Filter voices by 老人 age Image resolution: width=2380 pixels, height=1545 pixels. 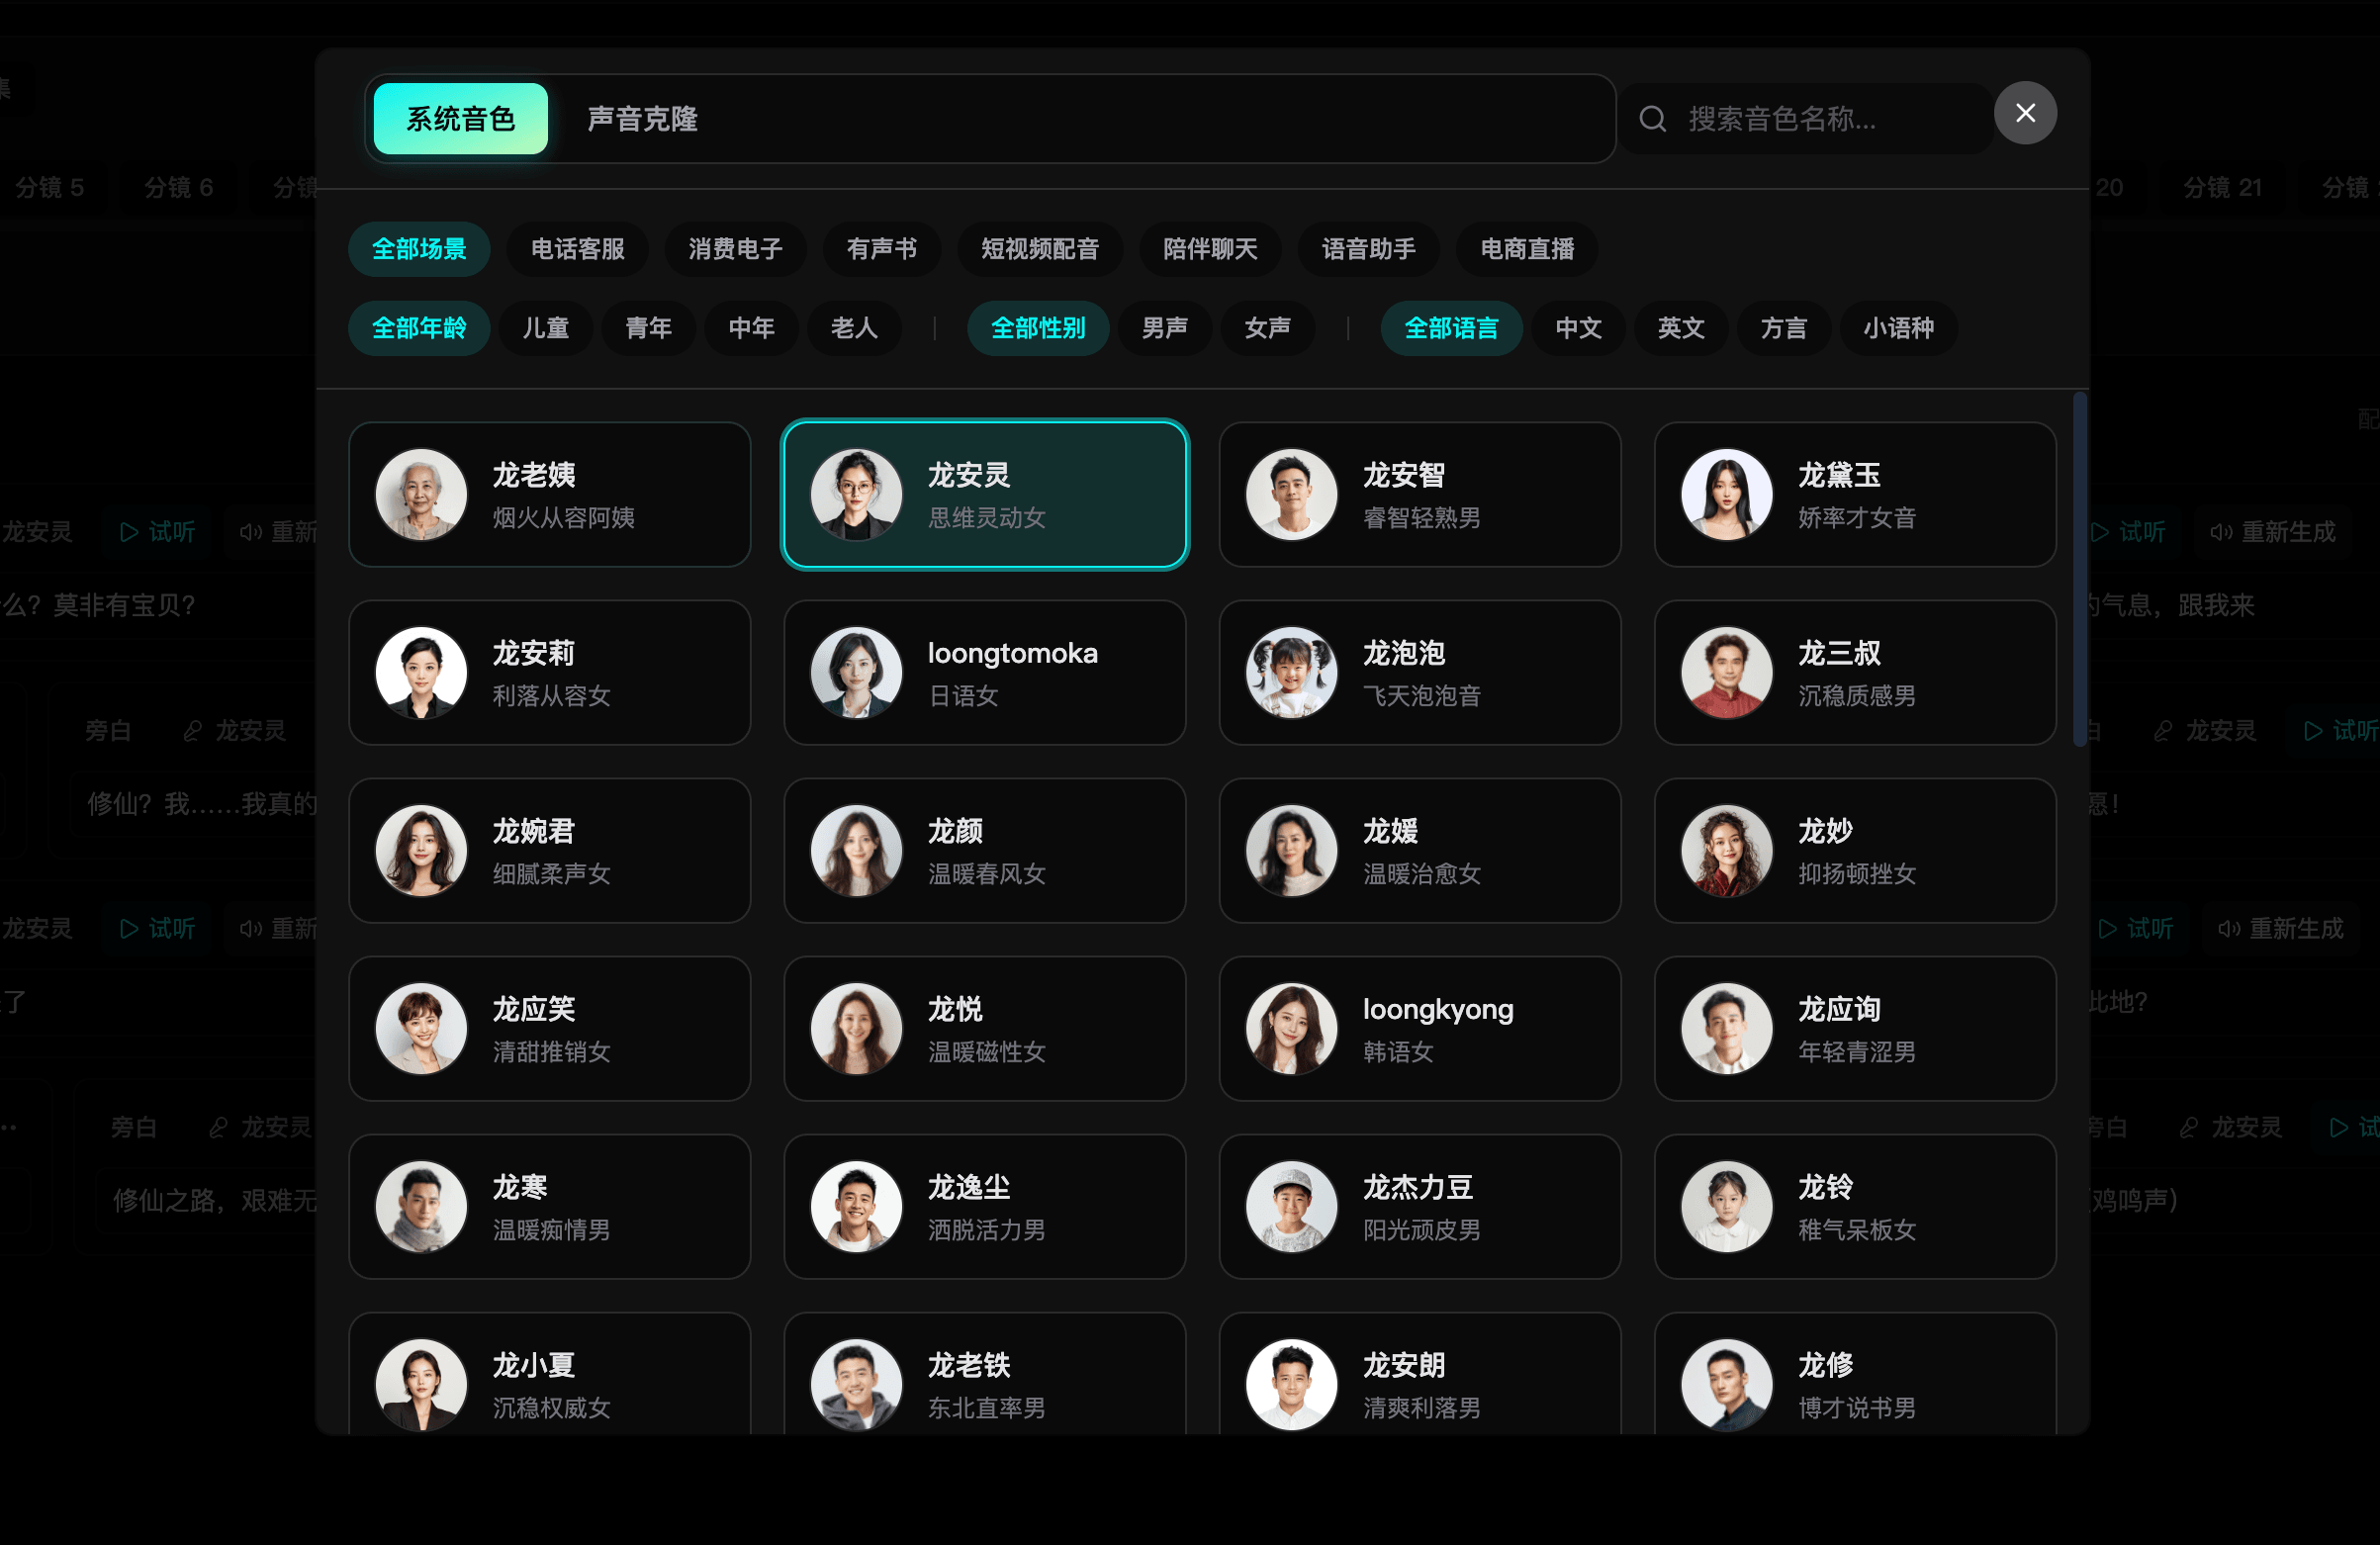(x=854, y=328)
